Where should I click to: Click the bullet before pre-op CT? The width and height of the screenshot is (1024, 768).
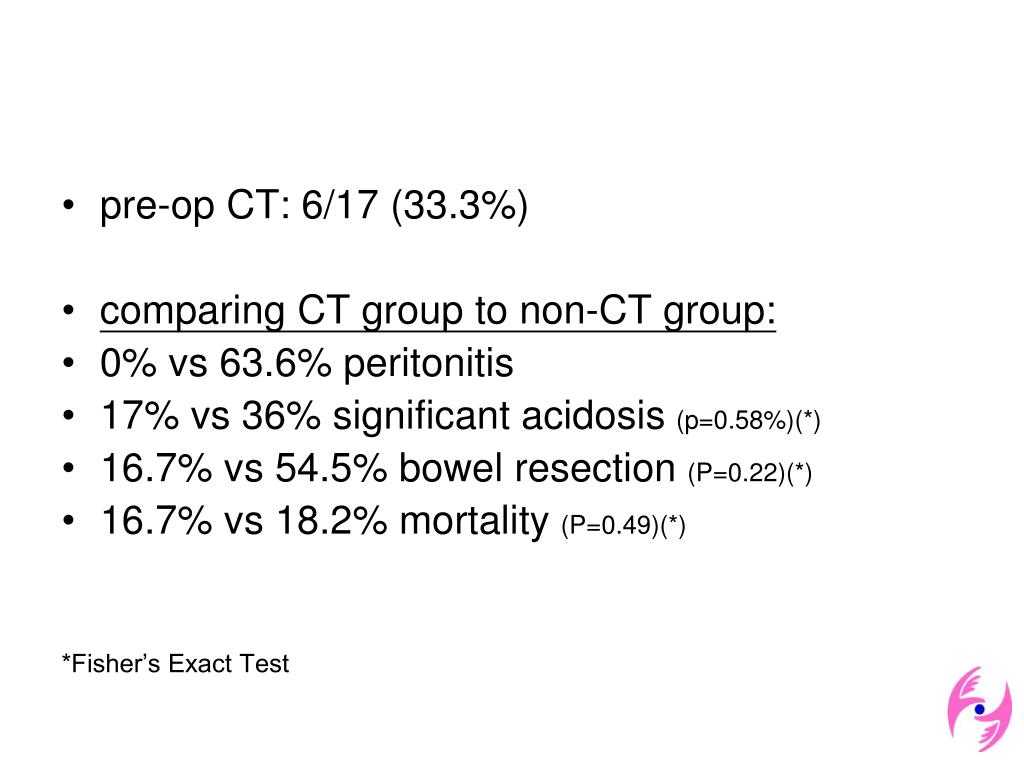click(x=68, y=206)
